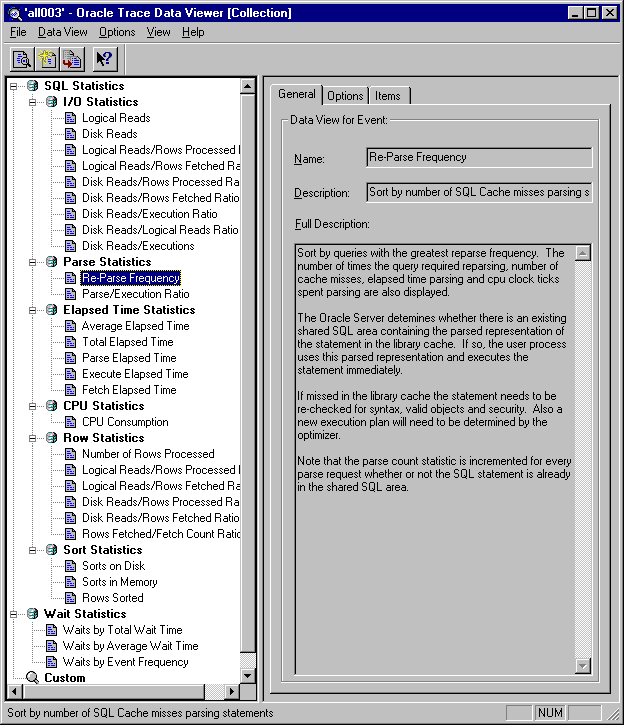The image size is (624, 725).
Task: Click the document icon beside Parse/Execution Ratio
Action: [71, 294]
